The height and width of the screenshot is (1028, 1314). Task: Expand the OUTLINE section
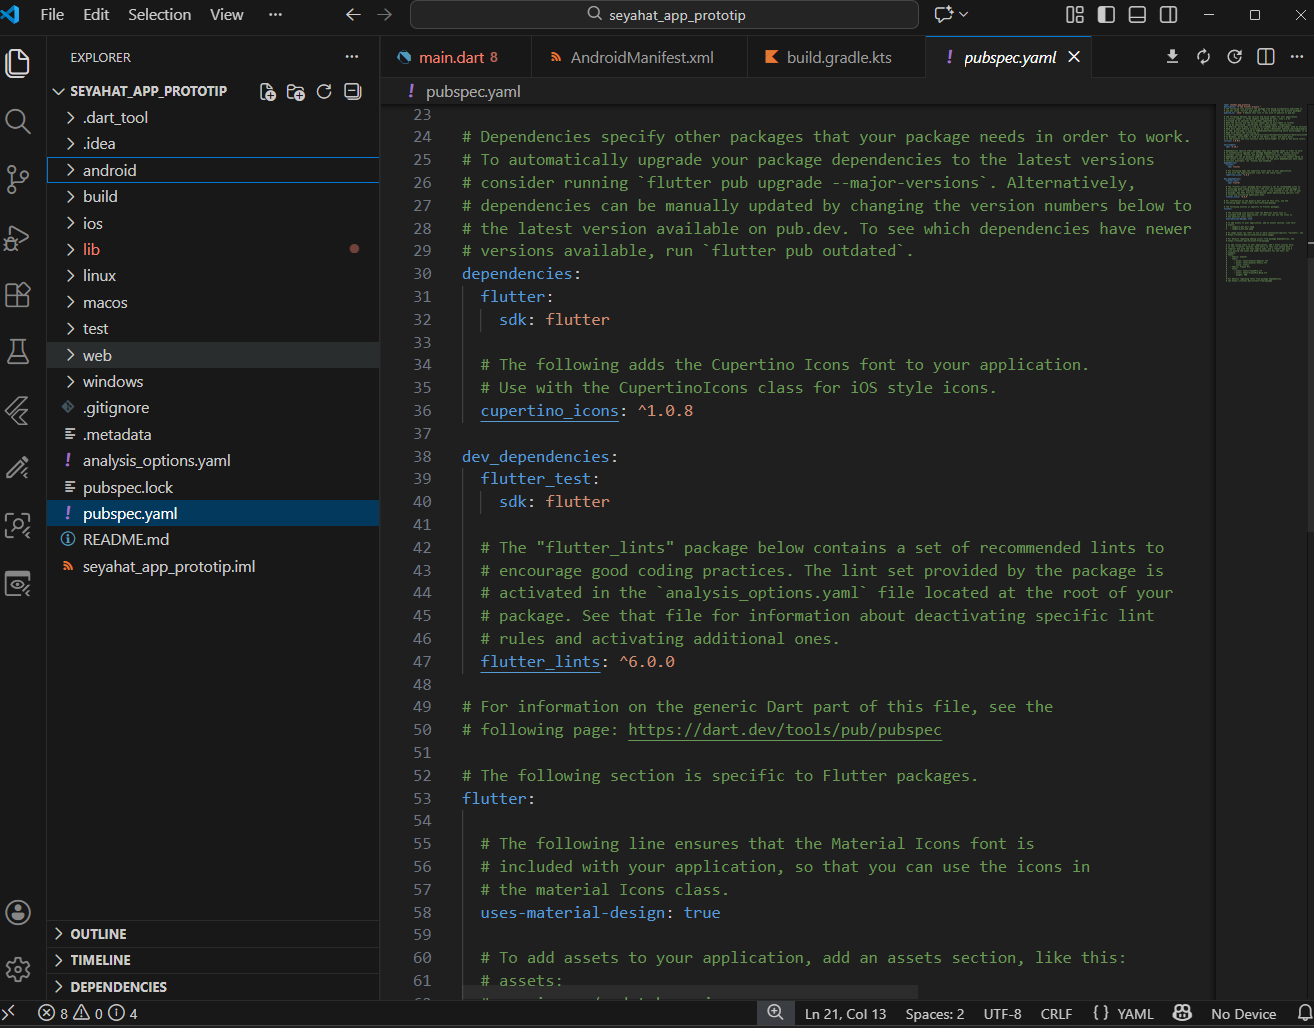point(213,934)
